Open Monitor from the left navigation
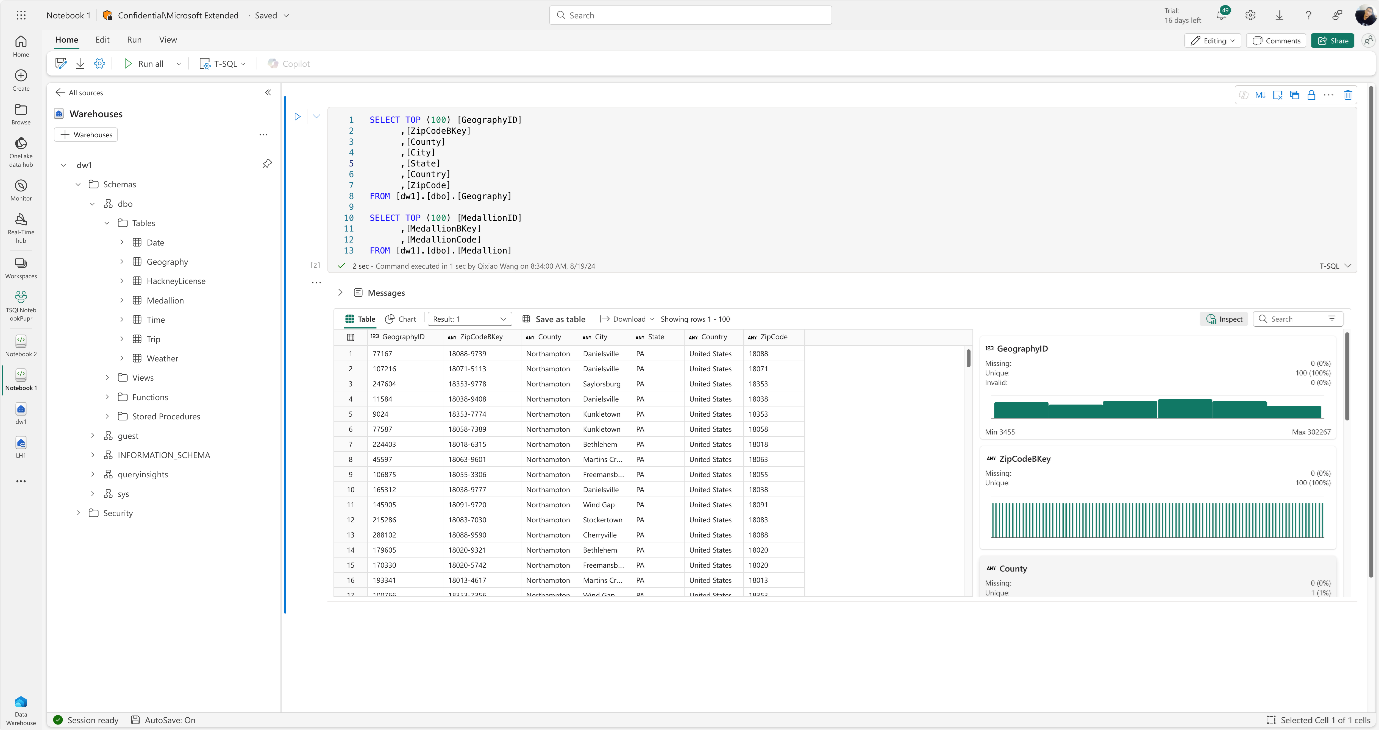The height and width of the screenshot is (730, 1379). [x=21, y=190]
